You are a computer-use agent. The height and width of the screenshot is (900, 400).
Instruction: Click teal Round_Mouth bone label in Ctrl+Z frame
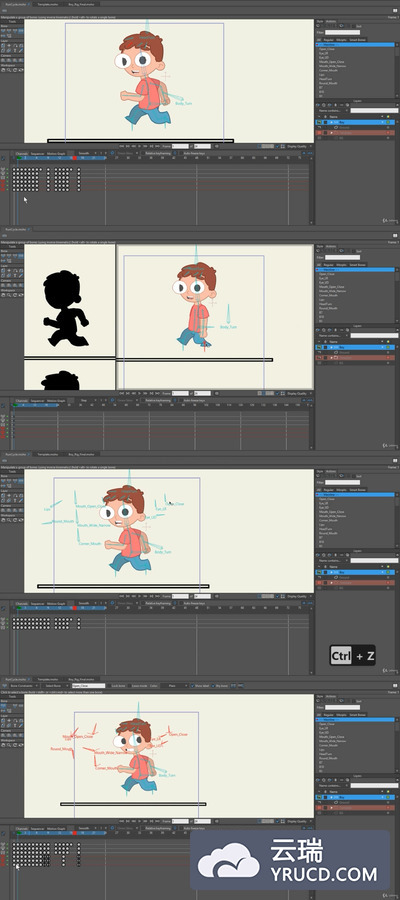(64, 521)
